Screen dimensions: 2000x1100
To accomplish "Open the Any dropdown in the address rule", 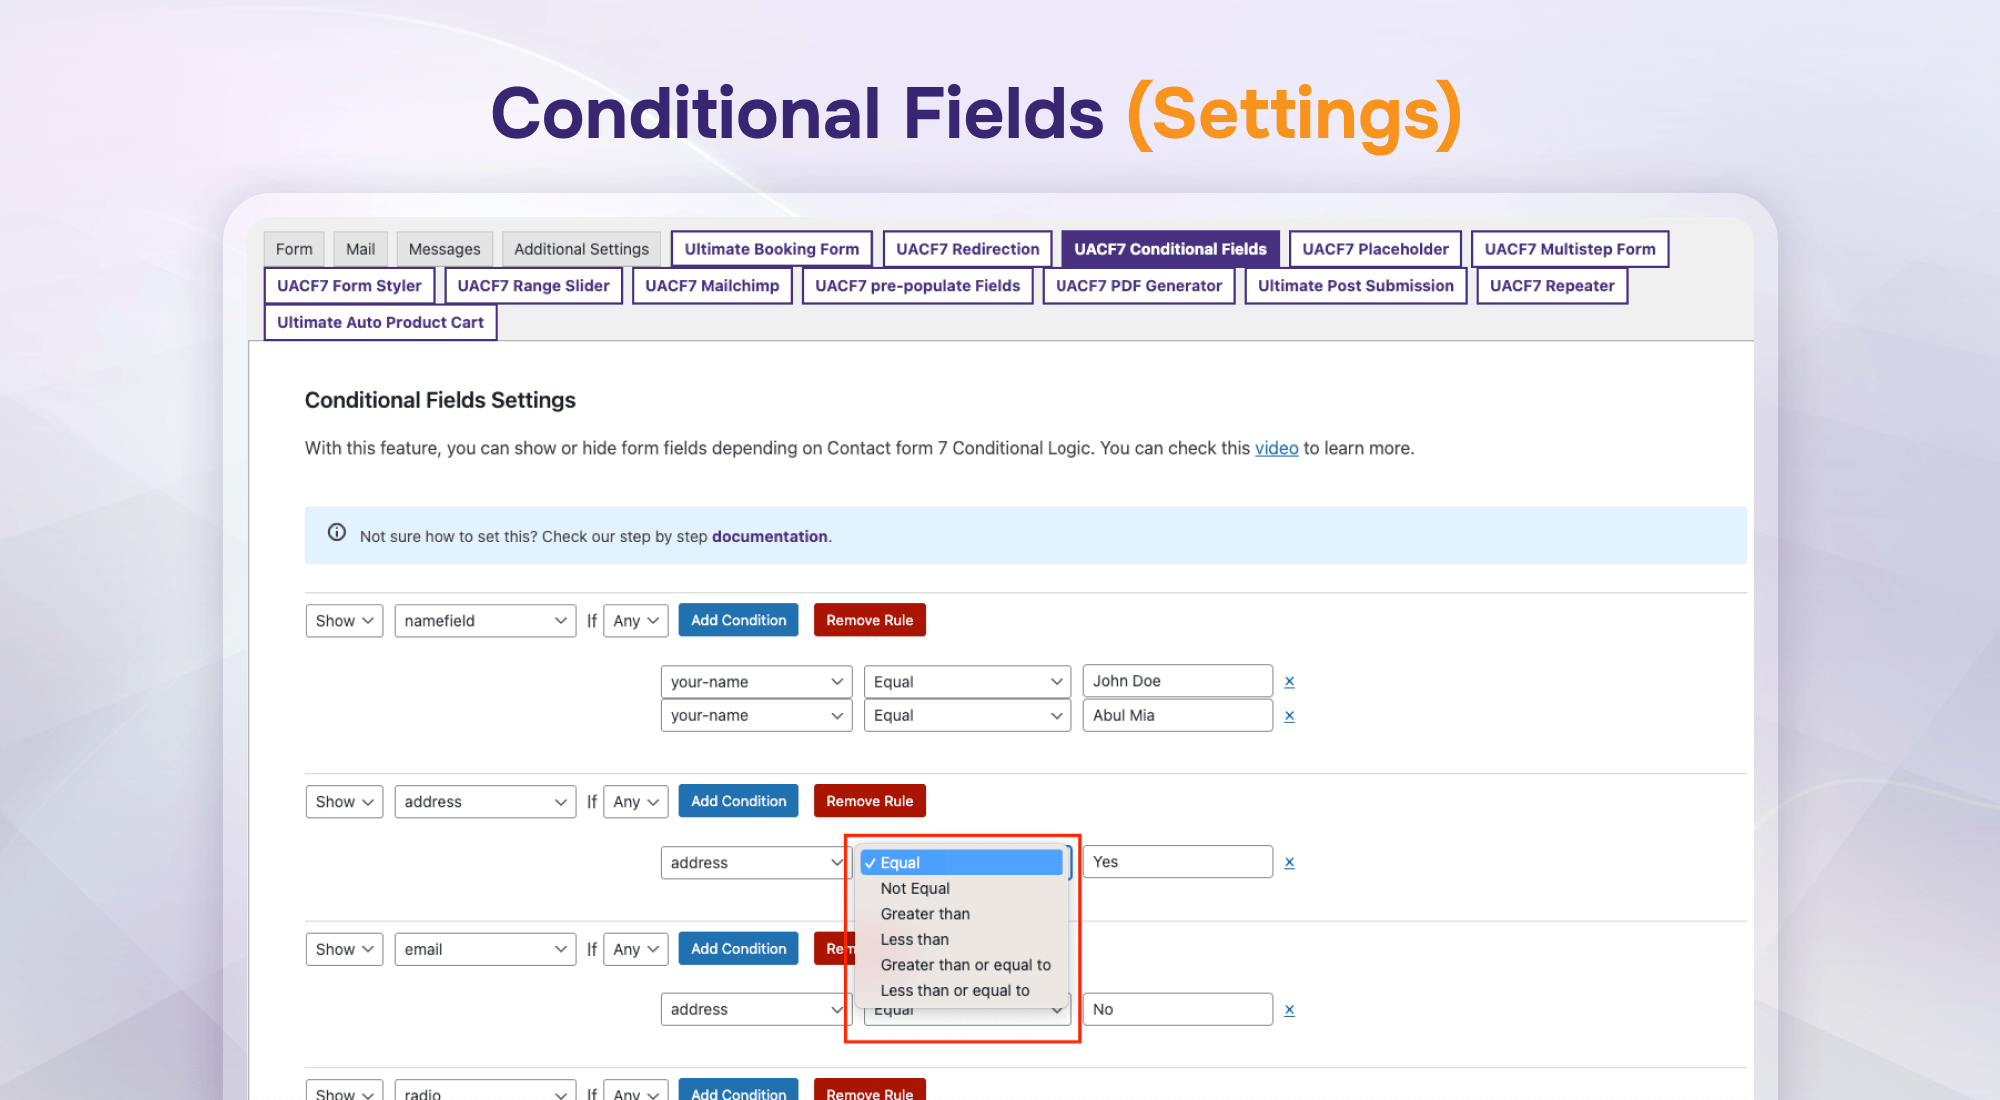I will click(x=636, y=802).
